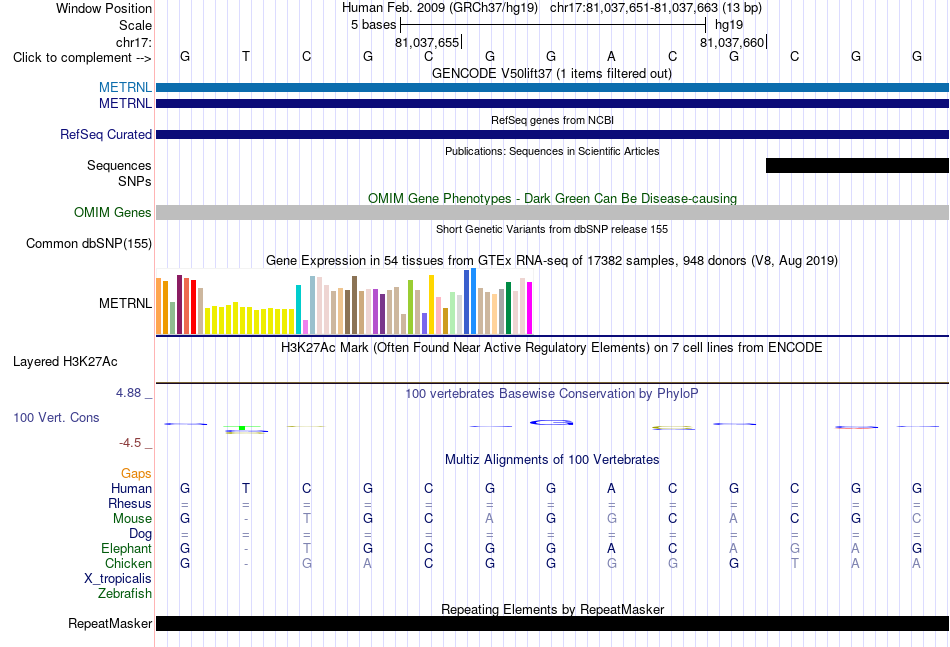Image resolution: width=950 pixels, height=647 pixels.
Task: Click 'Repeating Elements by RepeatMasker' title
Action: (x=552, y=609)
